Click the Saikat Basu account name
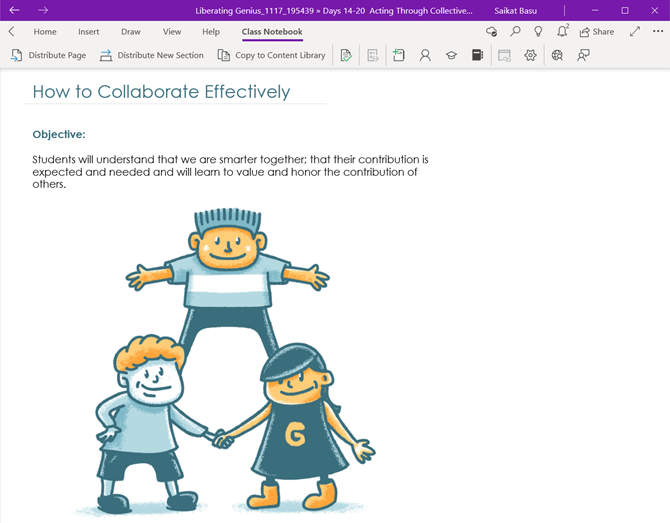The image size is (670, 523). [x=515, y=11]
